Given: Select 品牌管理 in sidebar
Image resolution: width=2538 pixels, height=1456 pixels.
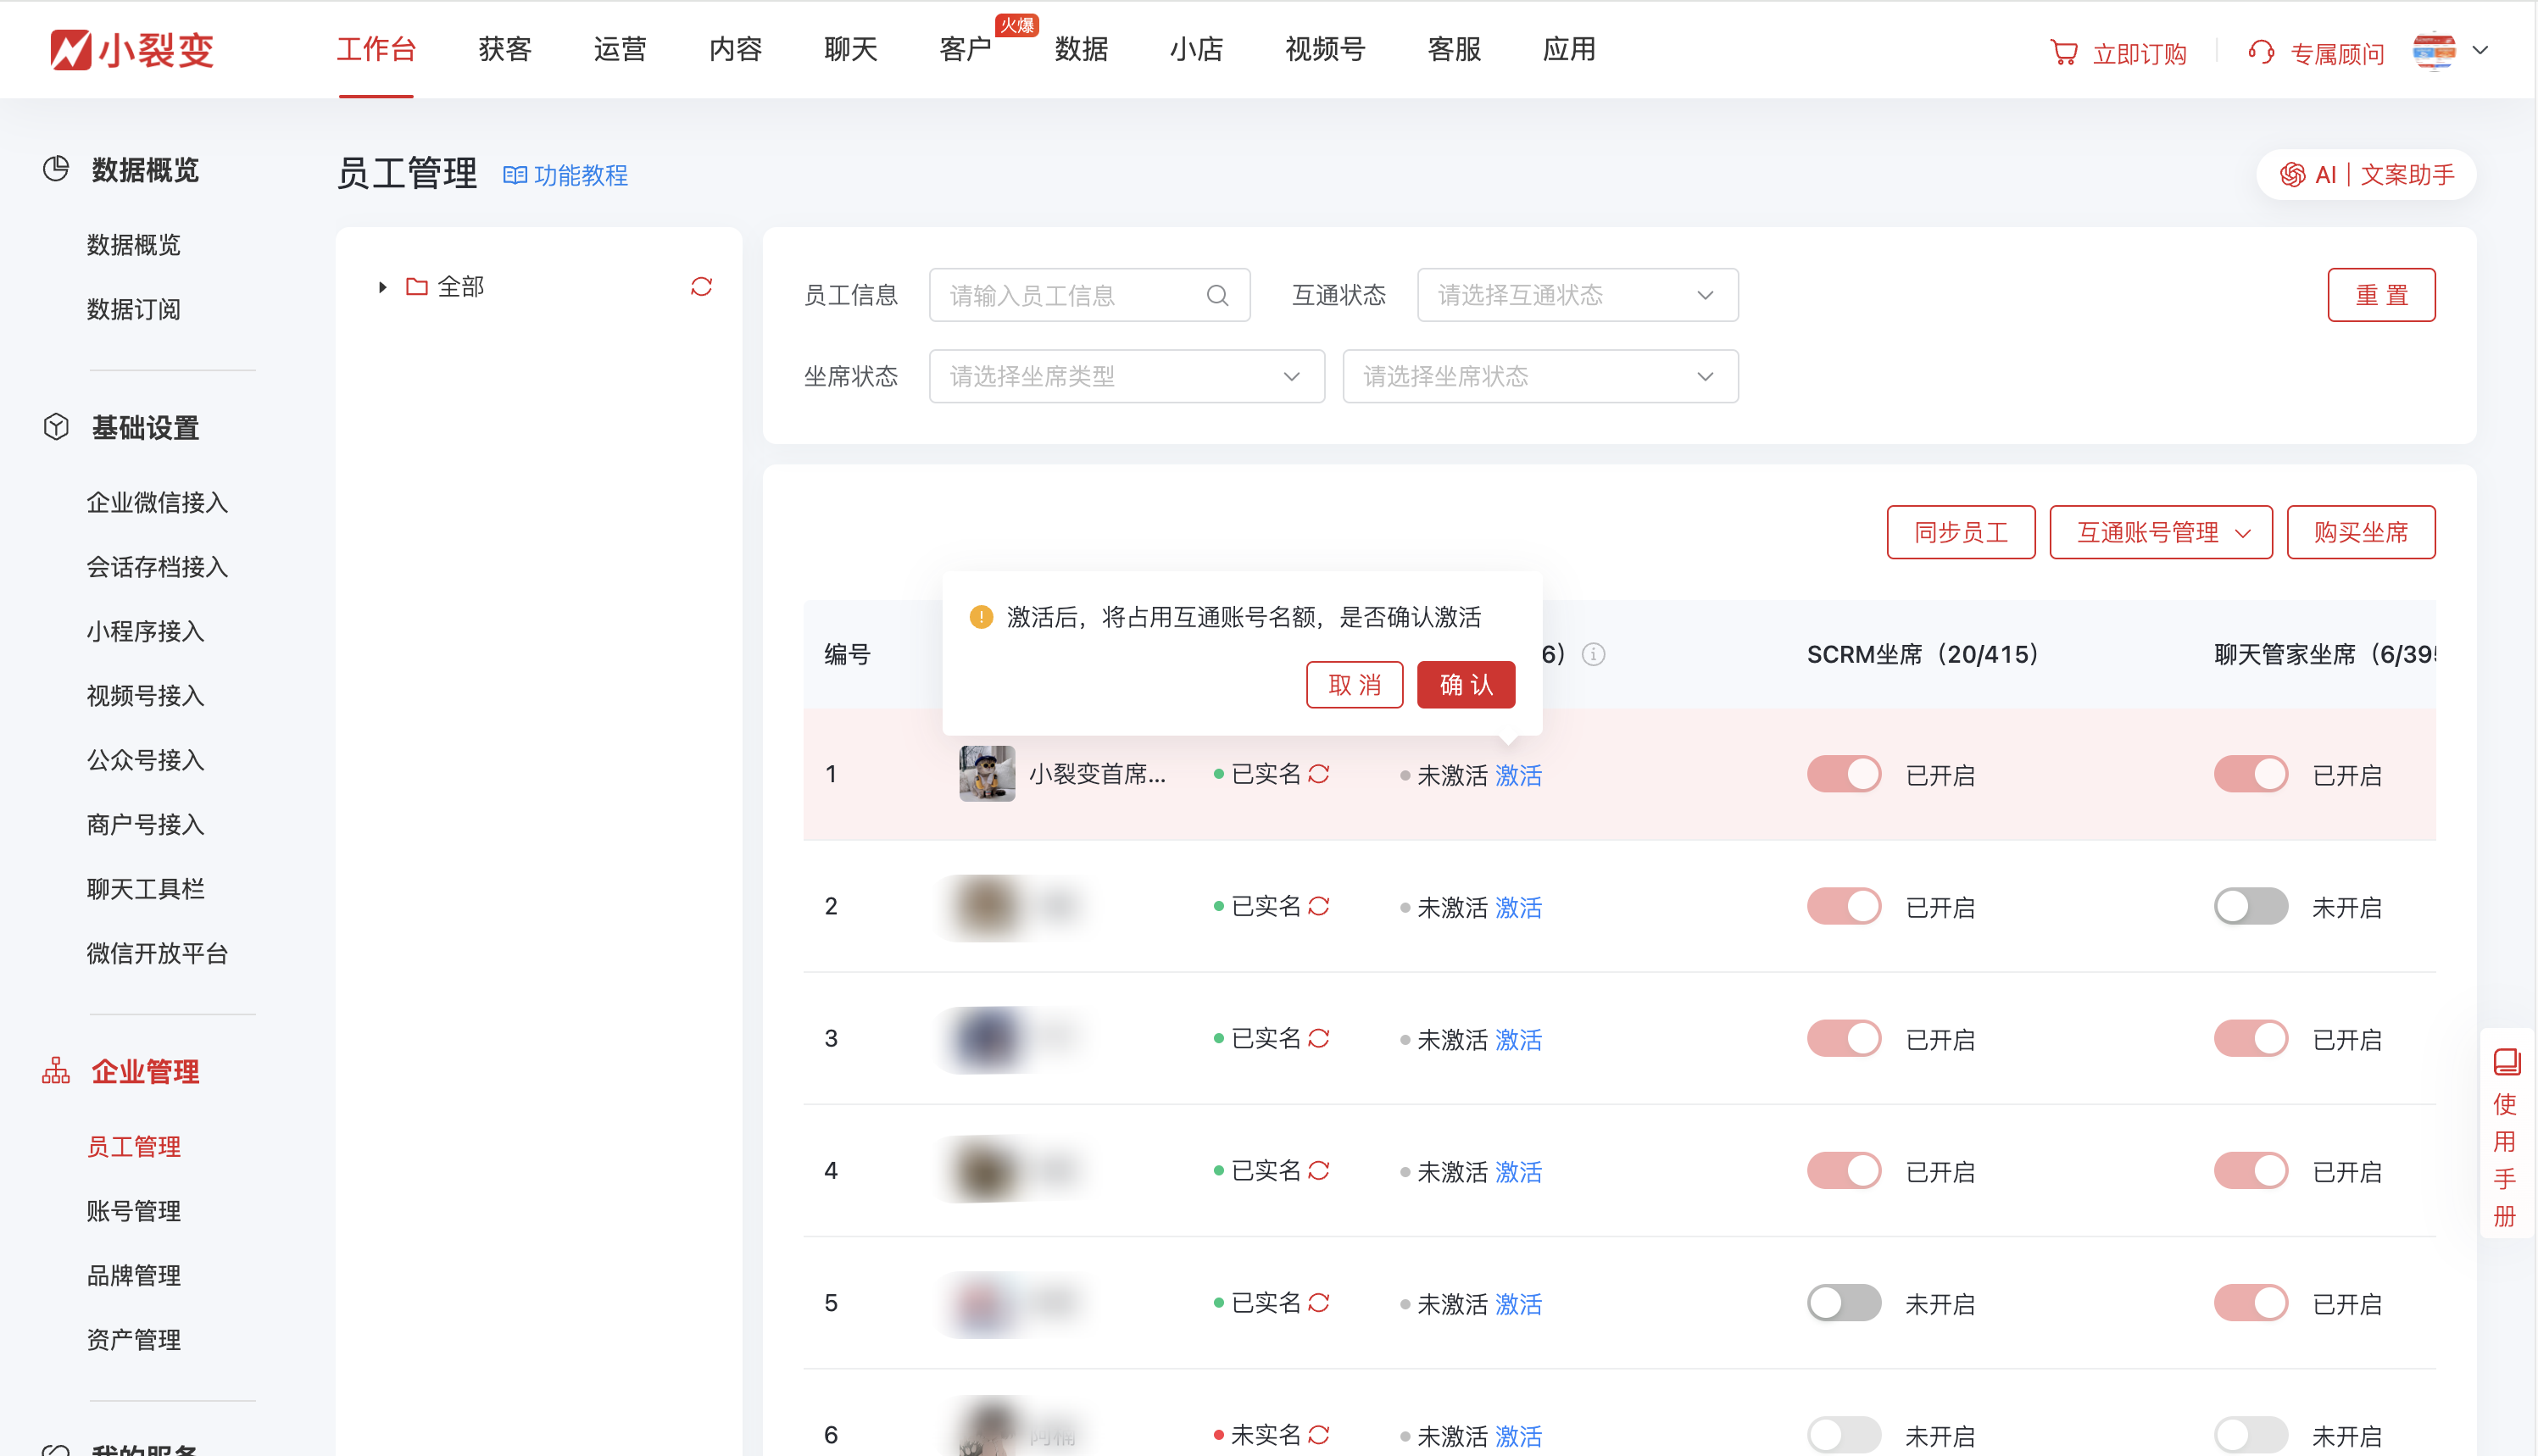Looking at the screenshot, I should click(133, 1275).
